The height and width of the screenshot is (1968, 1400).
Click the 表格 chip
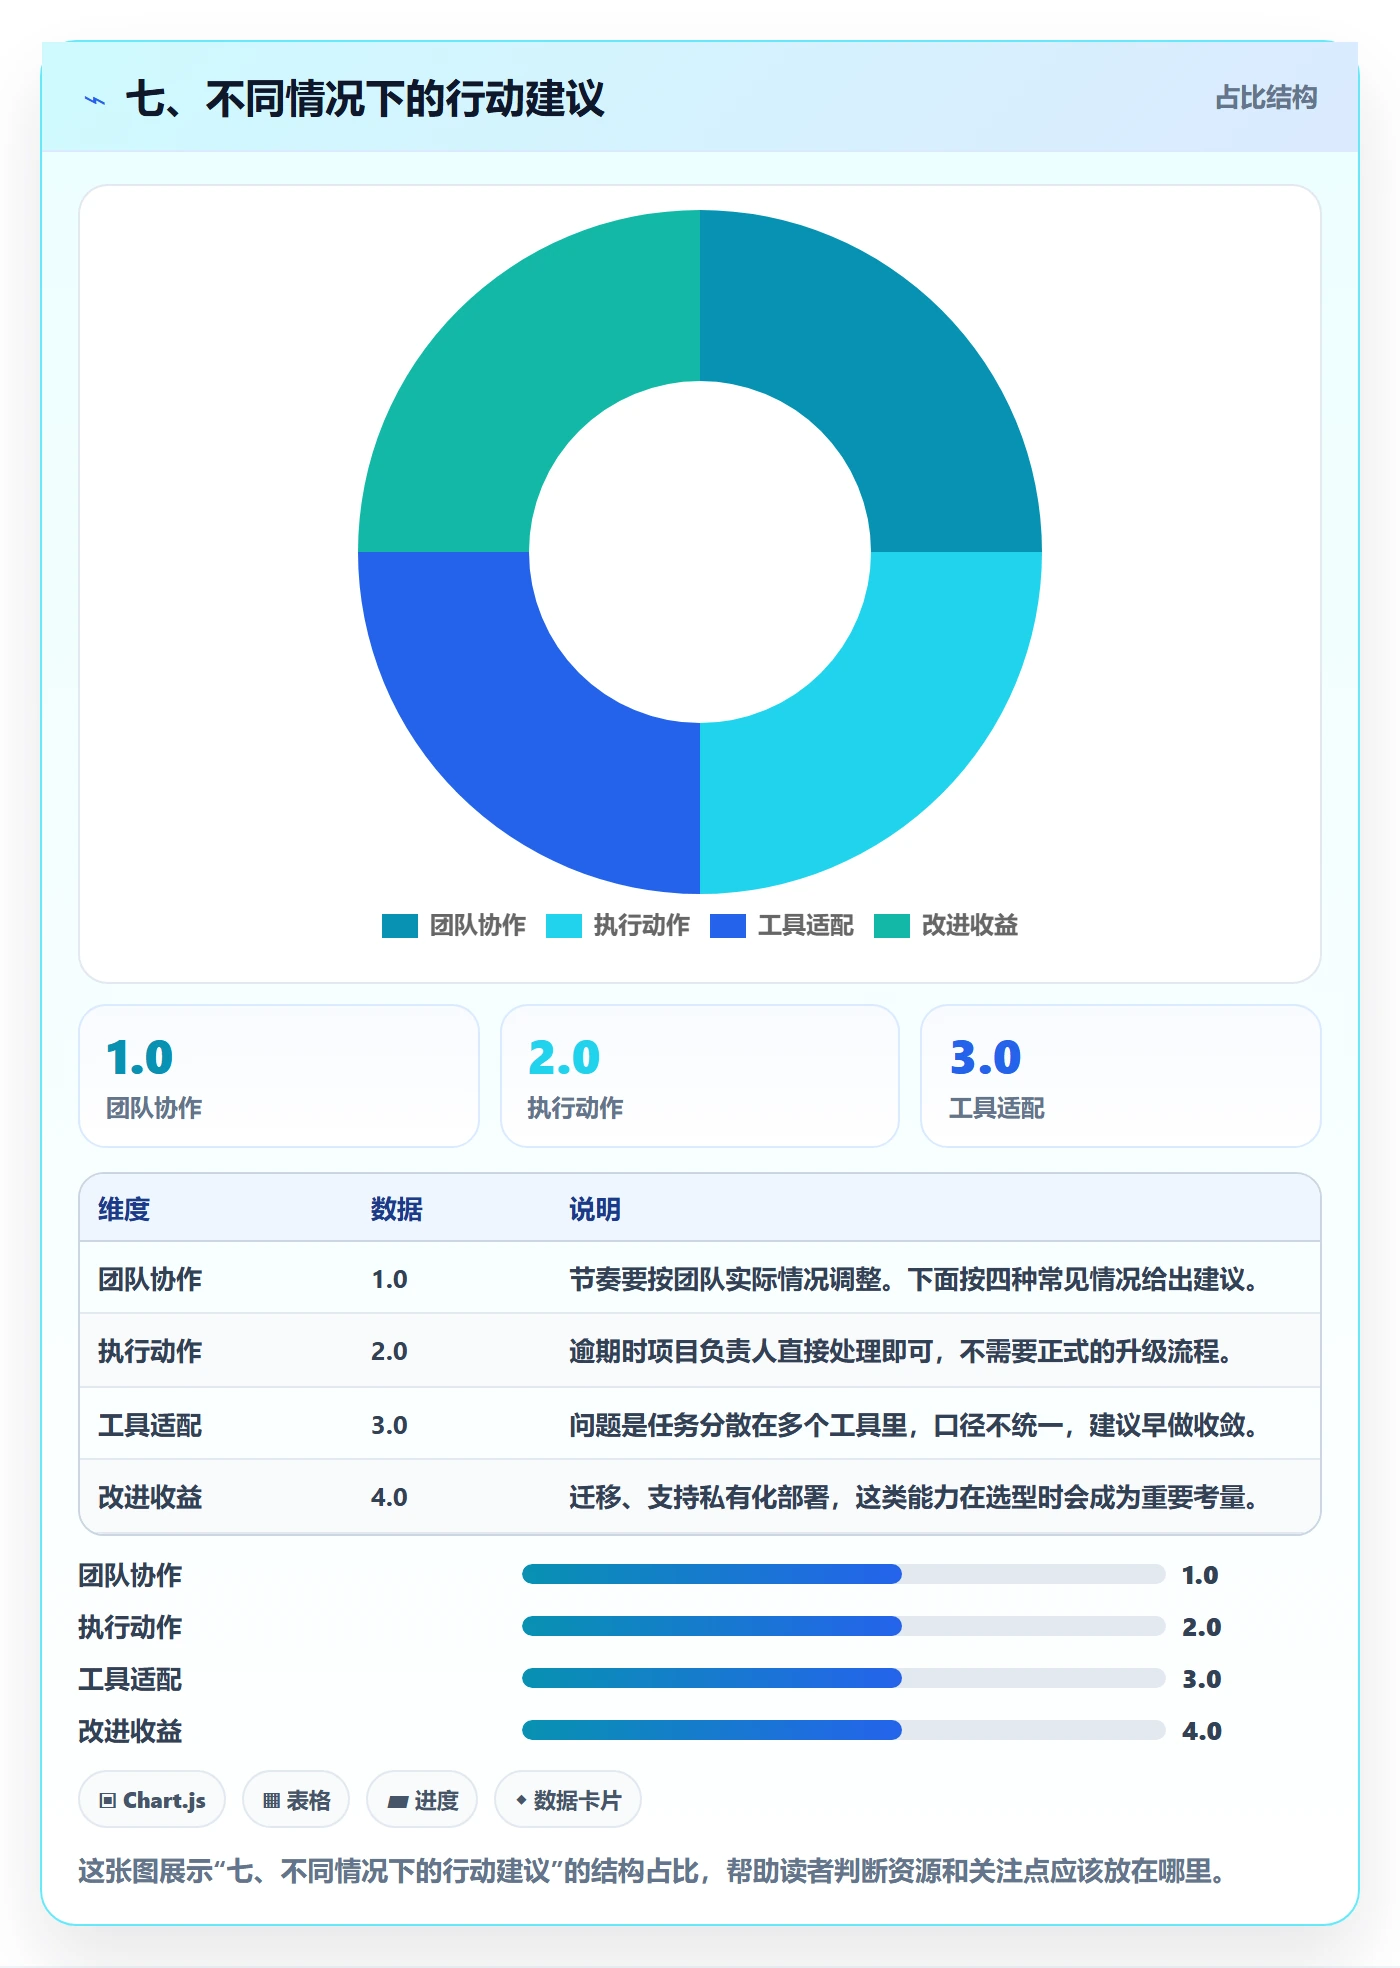pos(296,1800)
